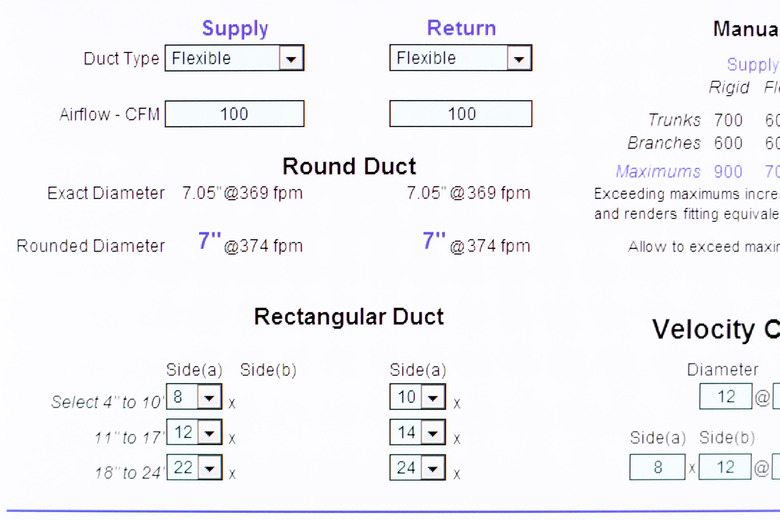Viewport: 780px width, 520px height.
Task: Click the purple Maximums row label
Action: click(x=658, y=172)
